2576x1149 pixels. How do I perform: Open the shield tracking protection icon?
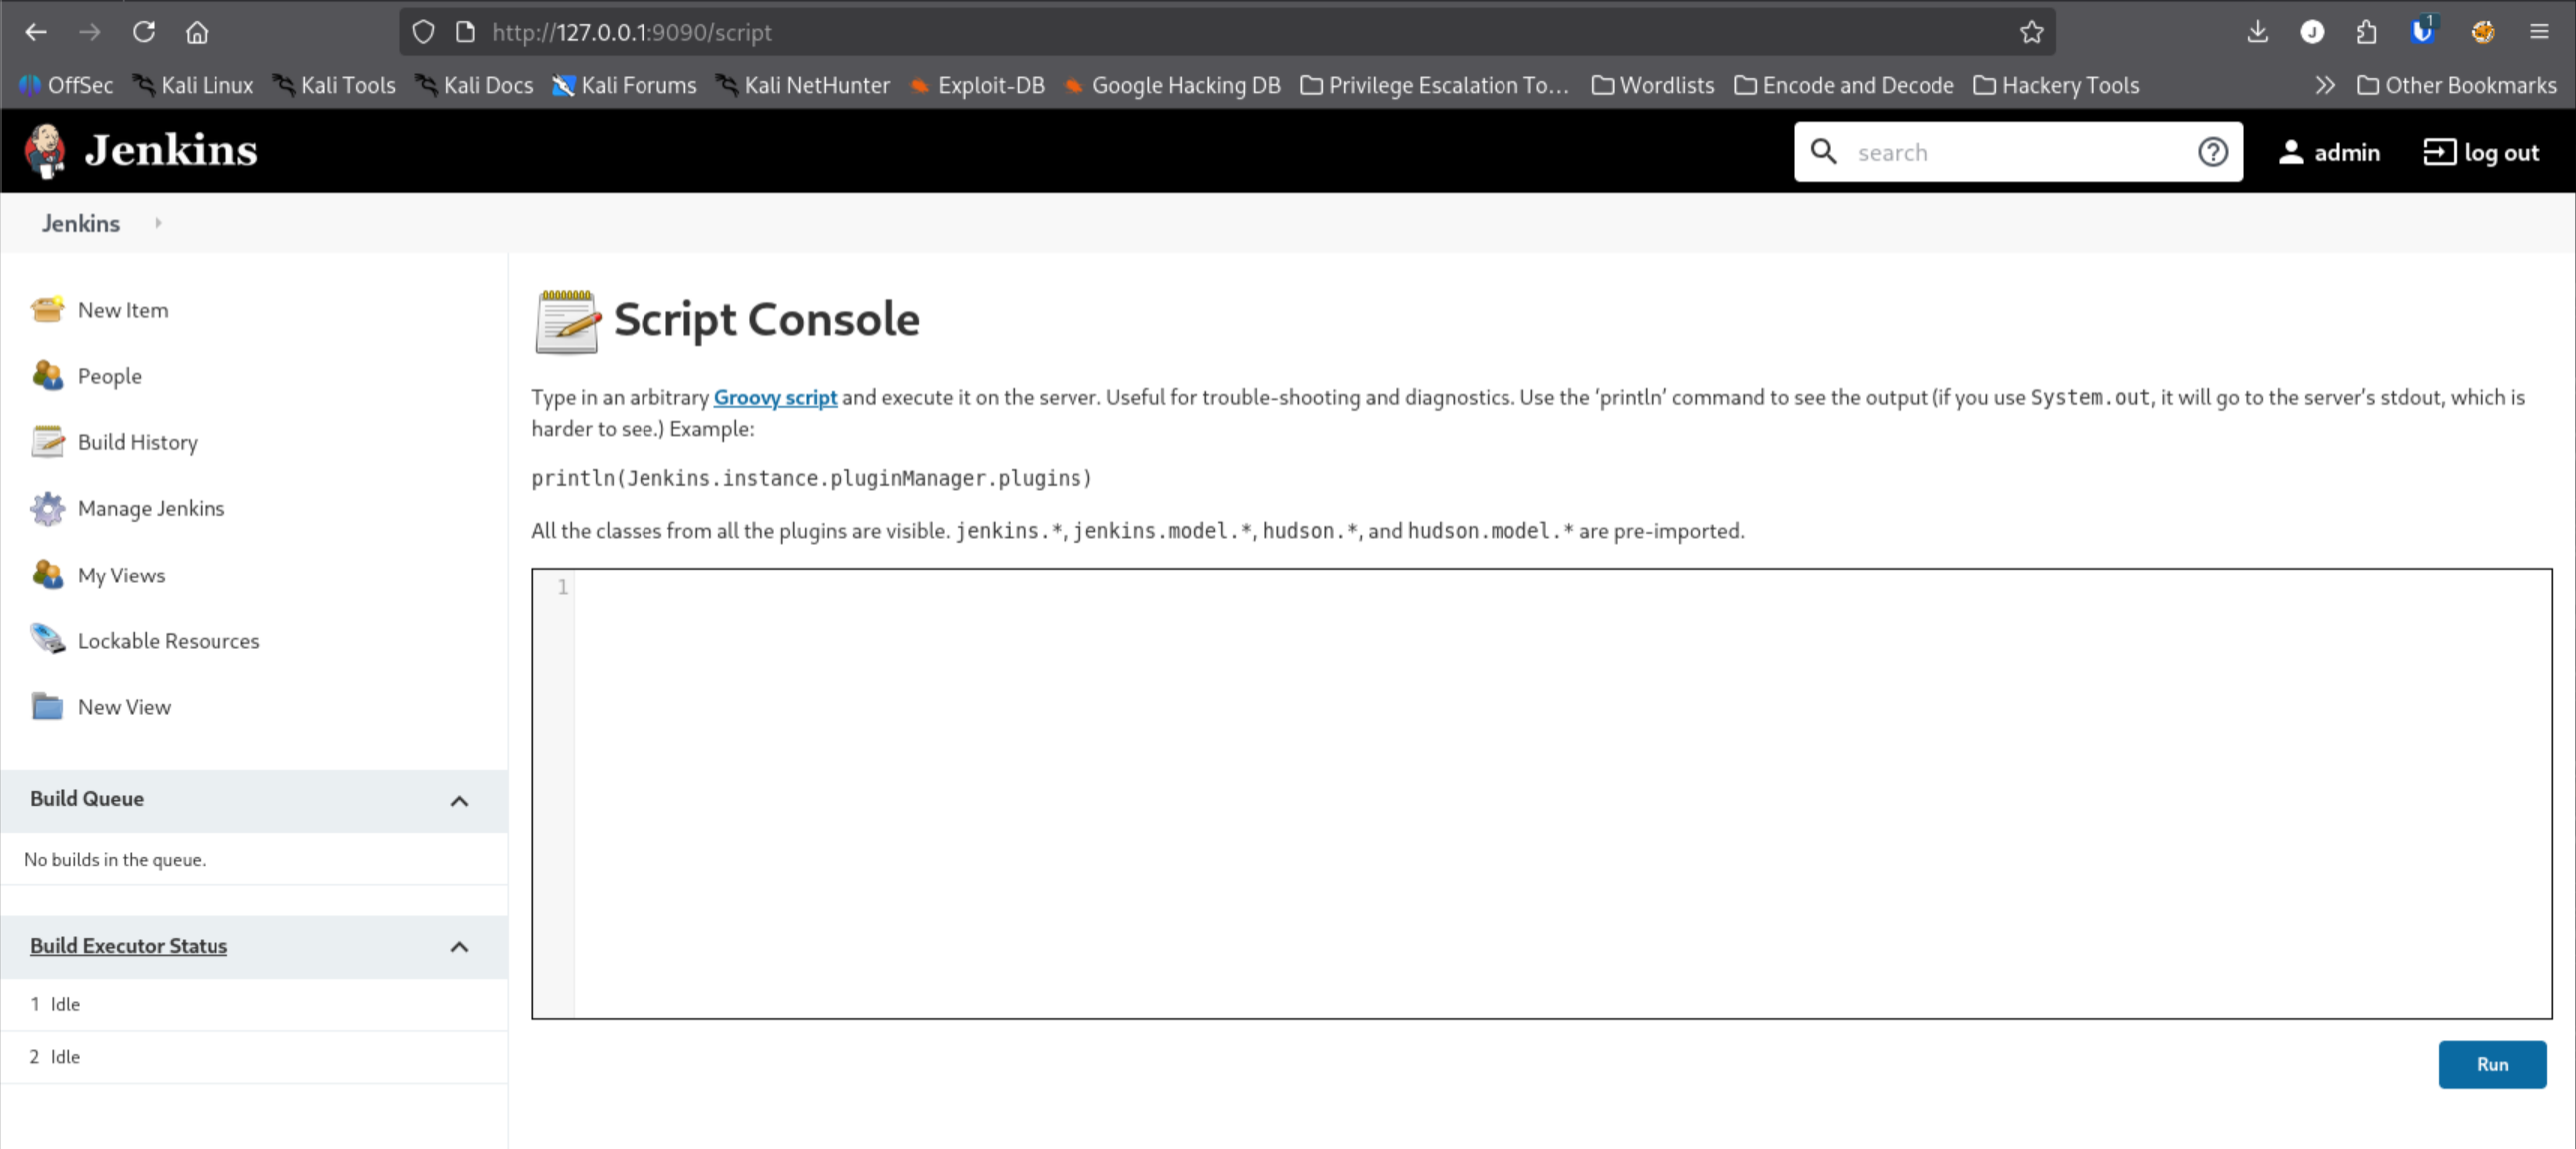423,32
